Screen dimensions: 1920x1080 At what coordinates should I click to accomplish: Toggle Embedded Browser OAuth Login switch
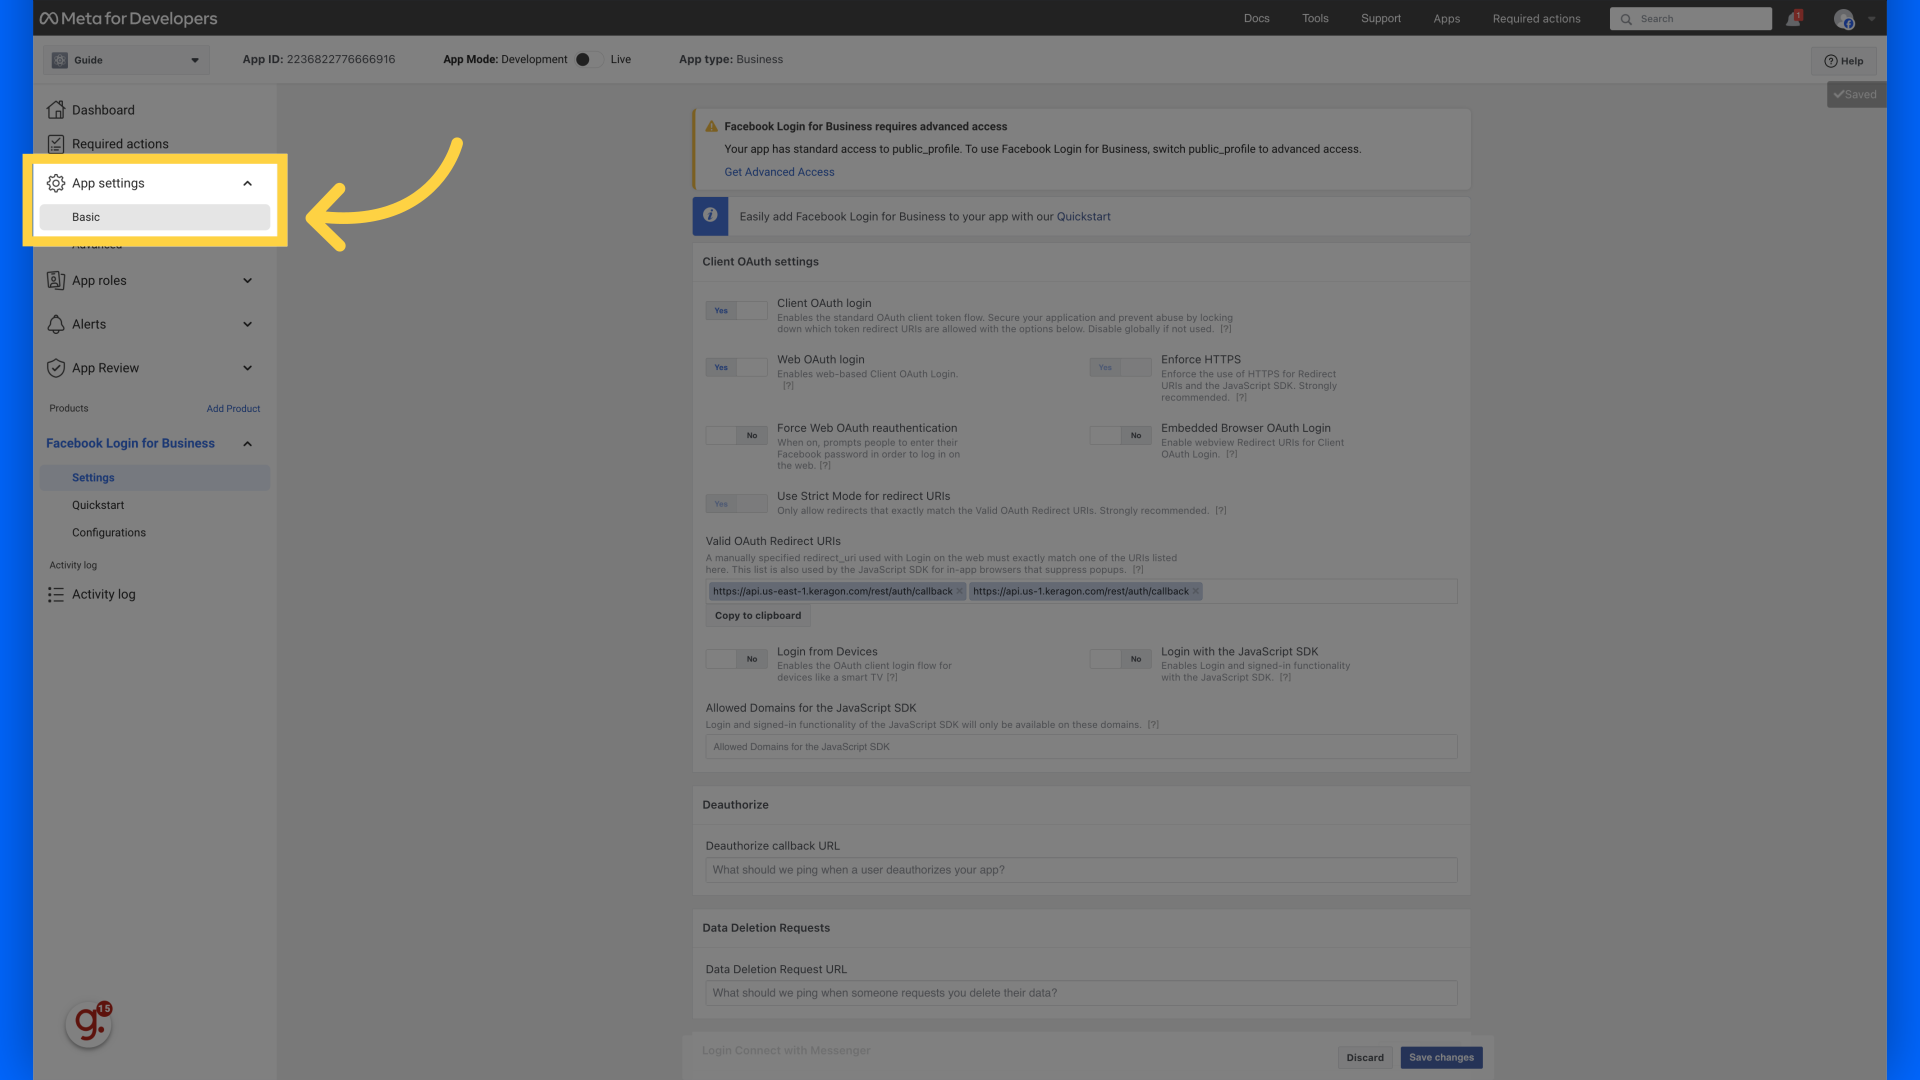(1120, 436)
